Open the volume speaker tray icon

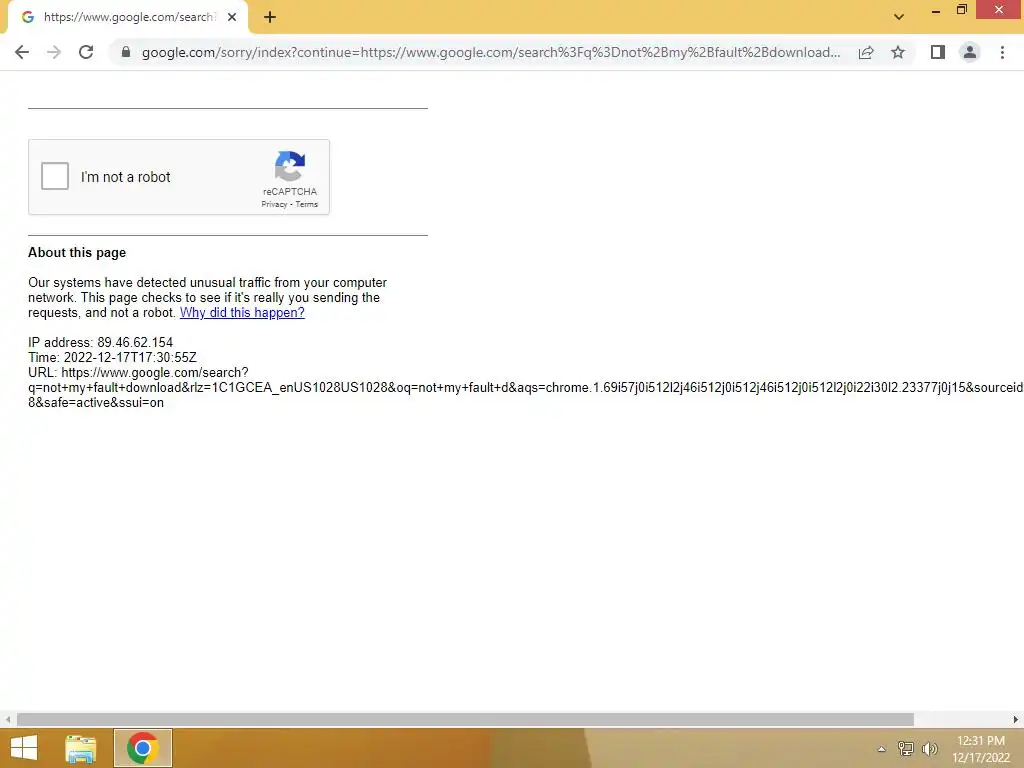point(929,748)
